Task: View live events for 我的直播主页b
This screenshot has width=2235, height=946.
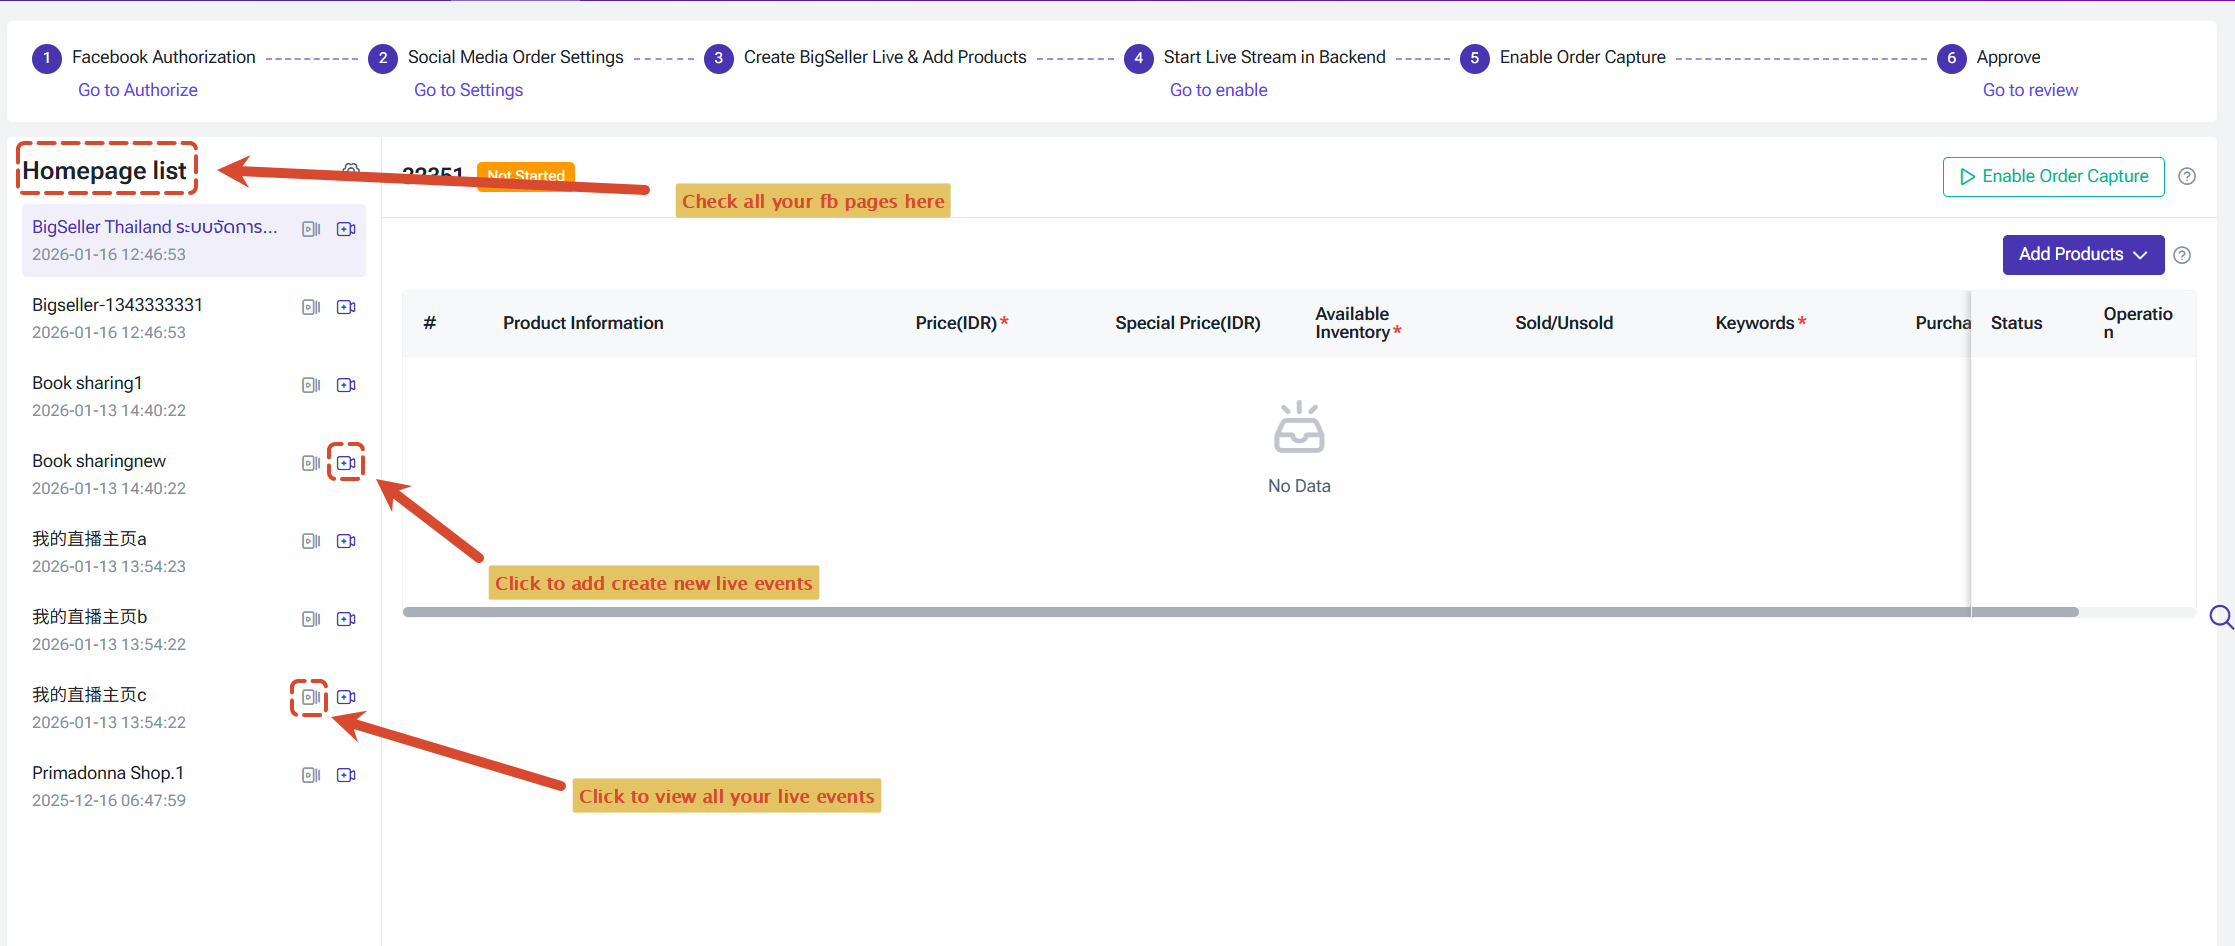Action: [x=311, y=619]
